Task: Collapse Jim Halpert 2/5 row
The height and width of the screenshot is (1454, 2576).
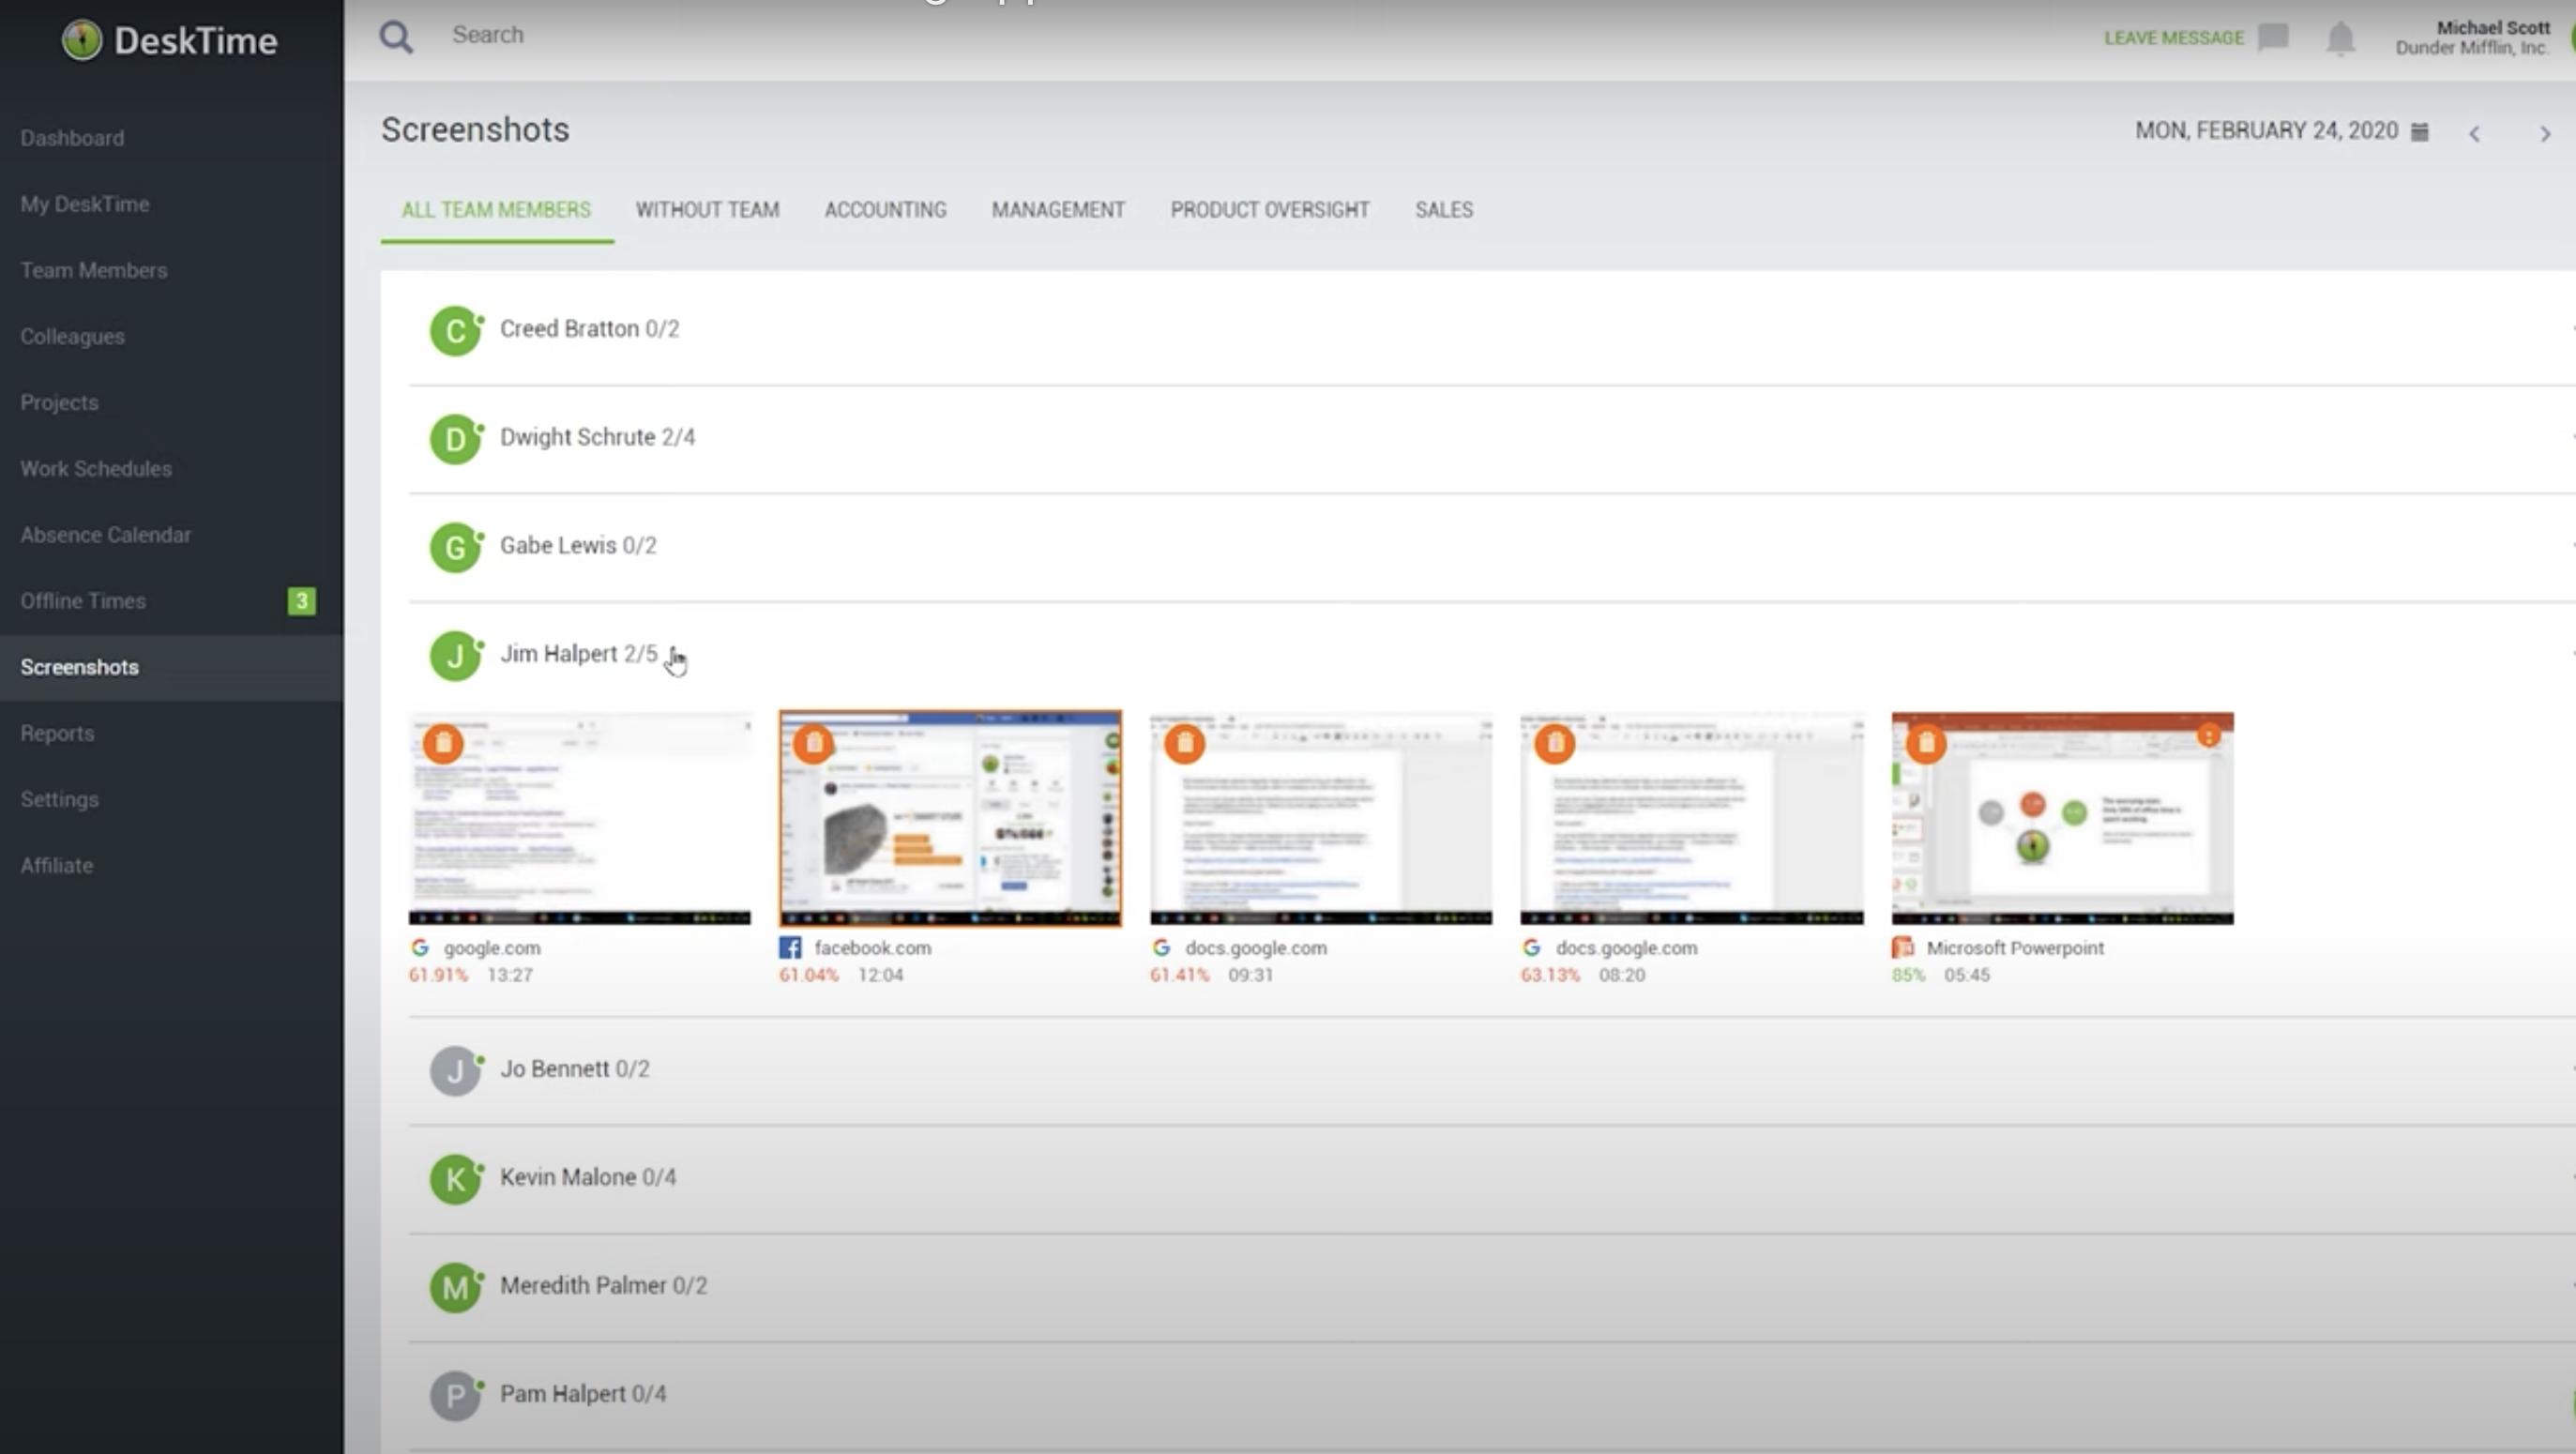Action: click(x=578, y=654)
